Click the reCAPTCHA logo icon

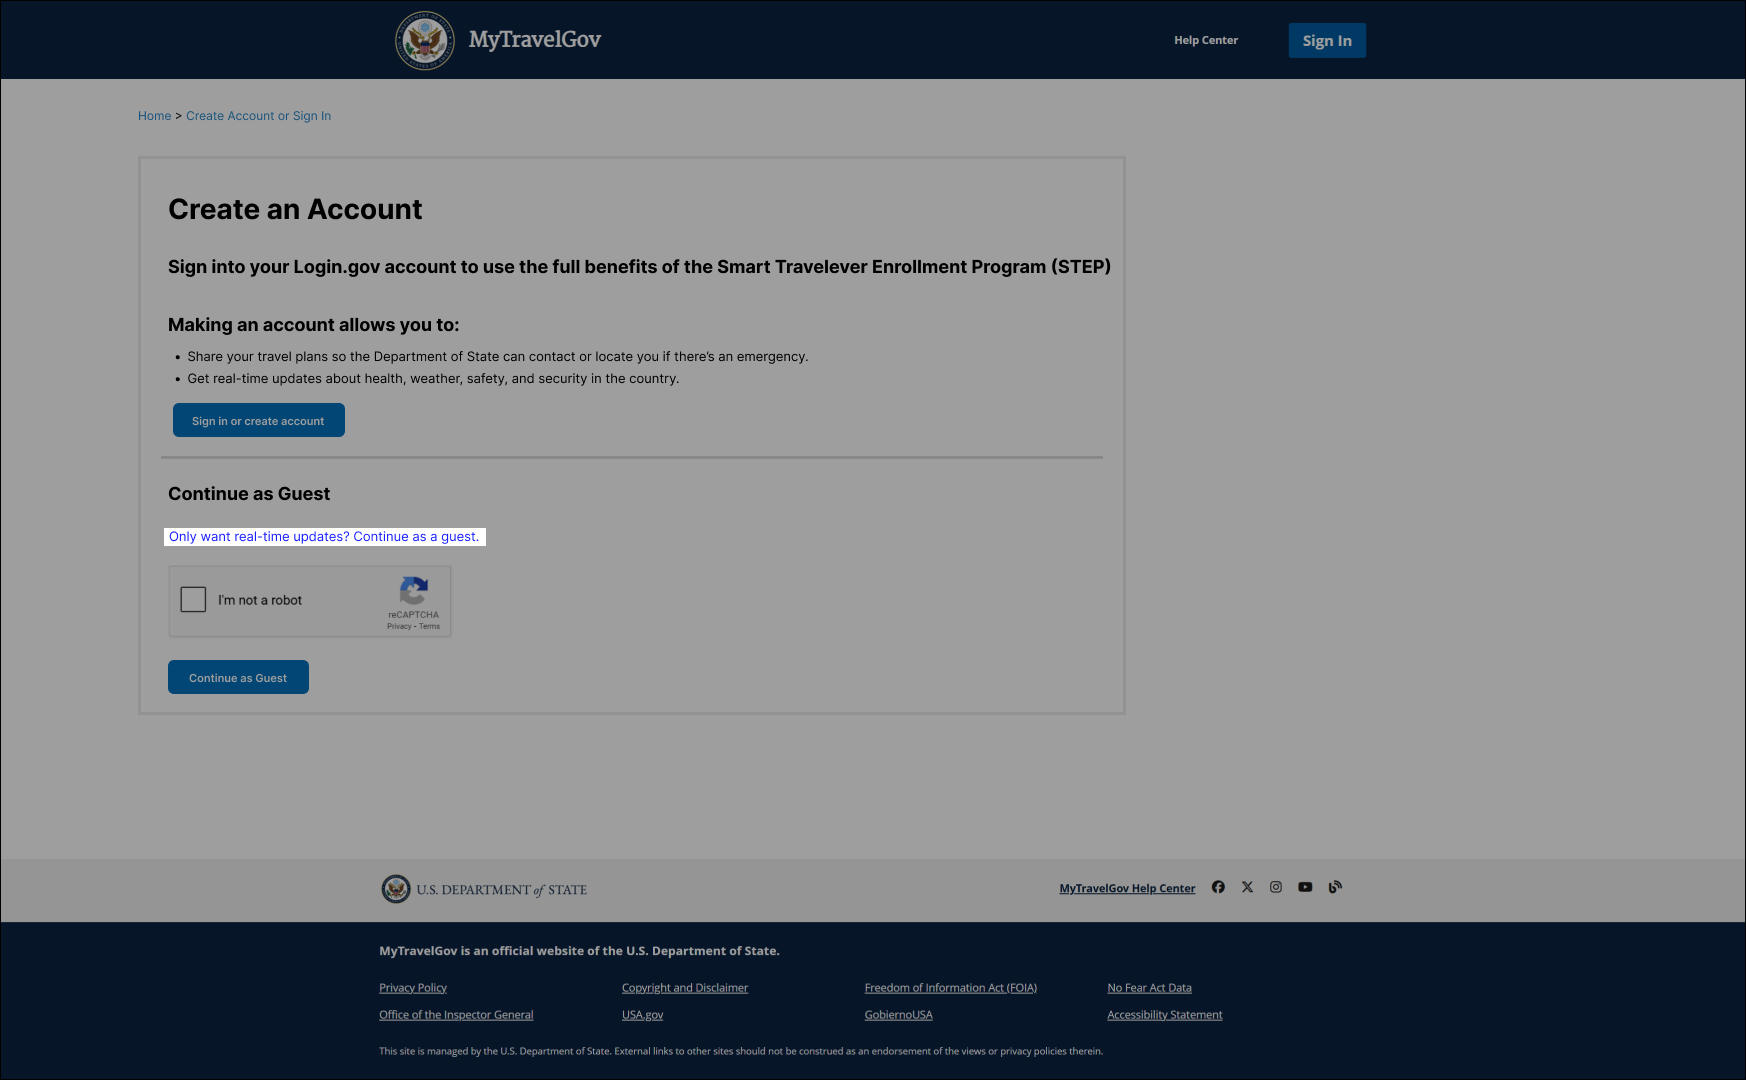414,590
